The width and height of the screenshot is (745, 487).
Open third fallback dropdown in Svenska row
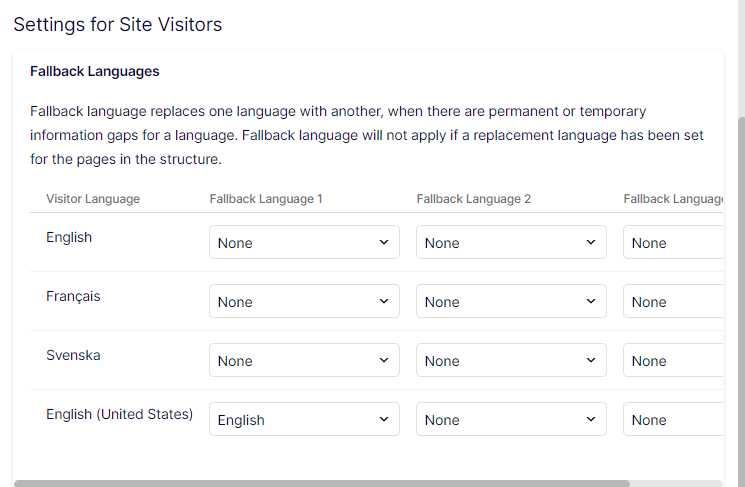[x=673, y=361]
